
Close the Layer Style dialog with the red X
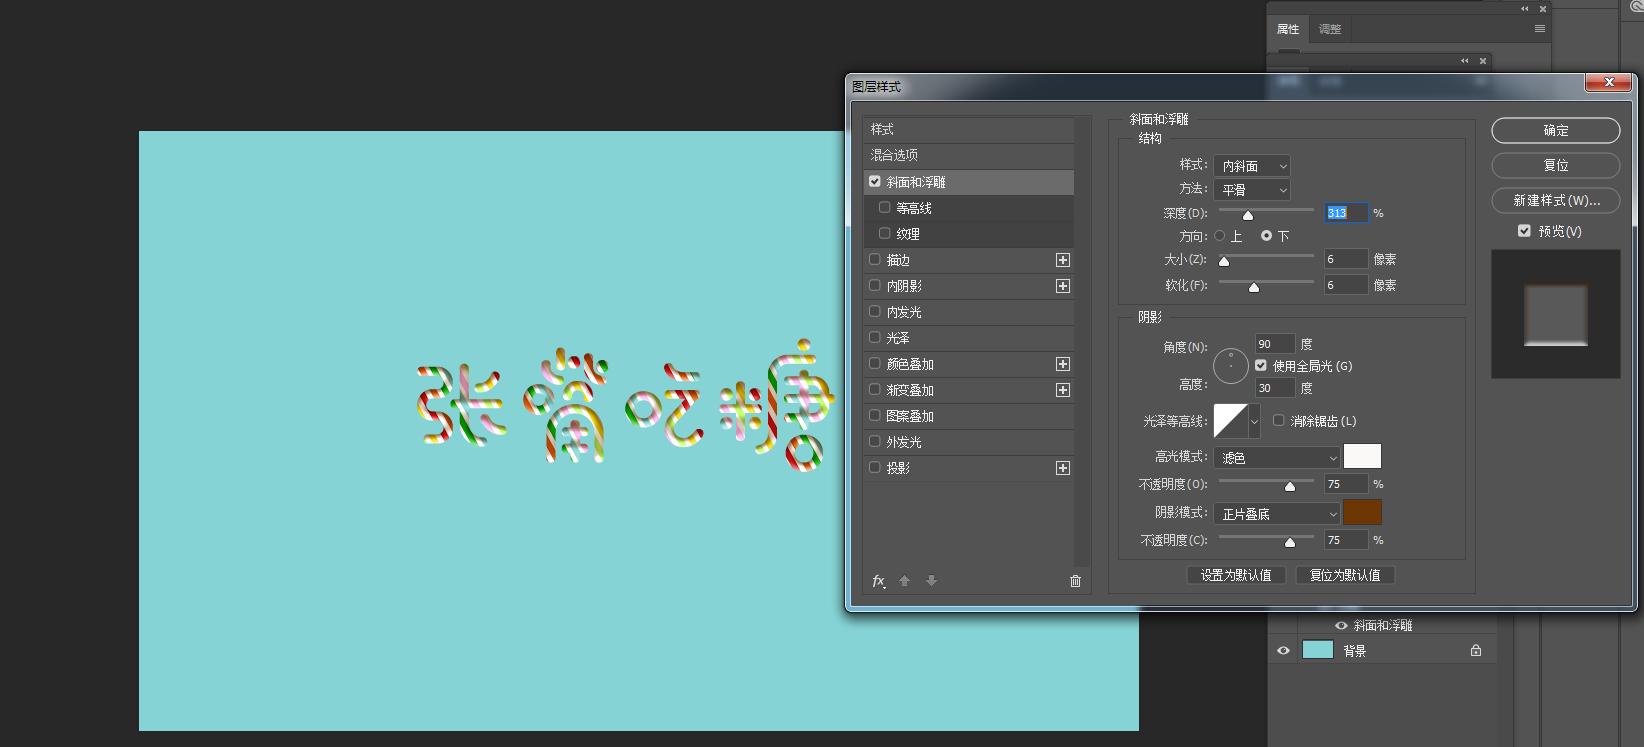click(x=1609, y=83)
